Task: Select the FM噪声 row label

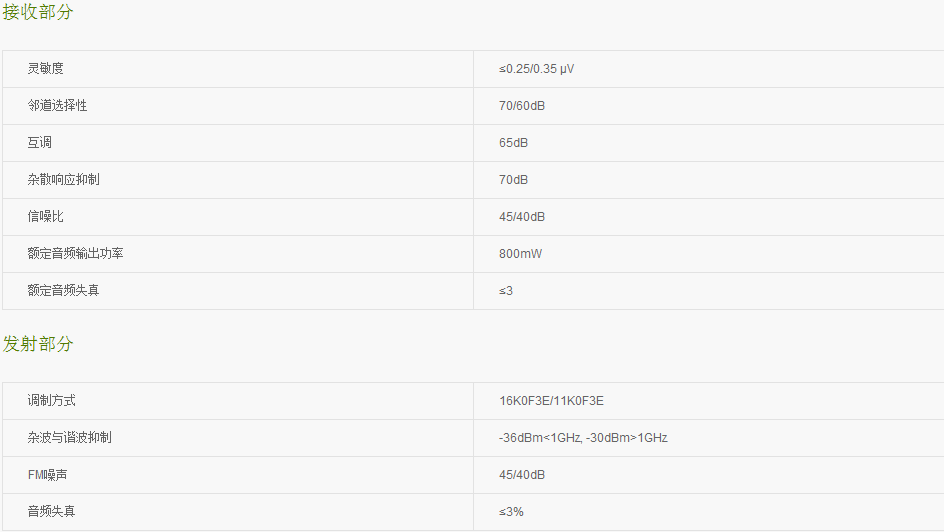Action: click(47, 475)
